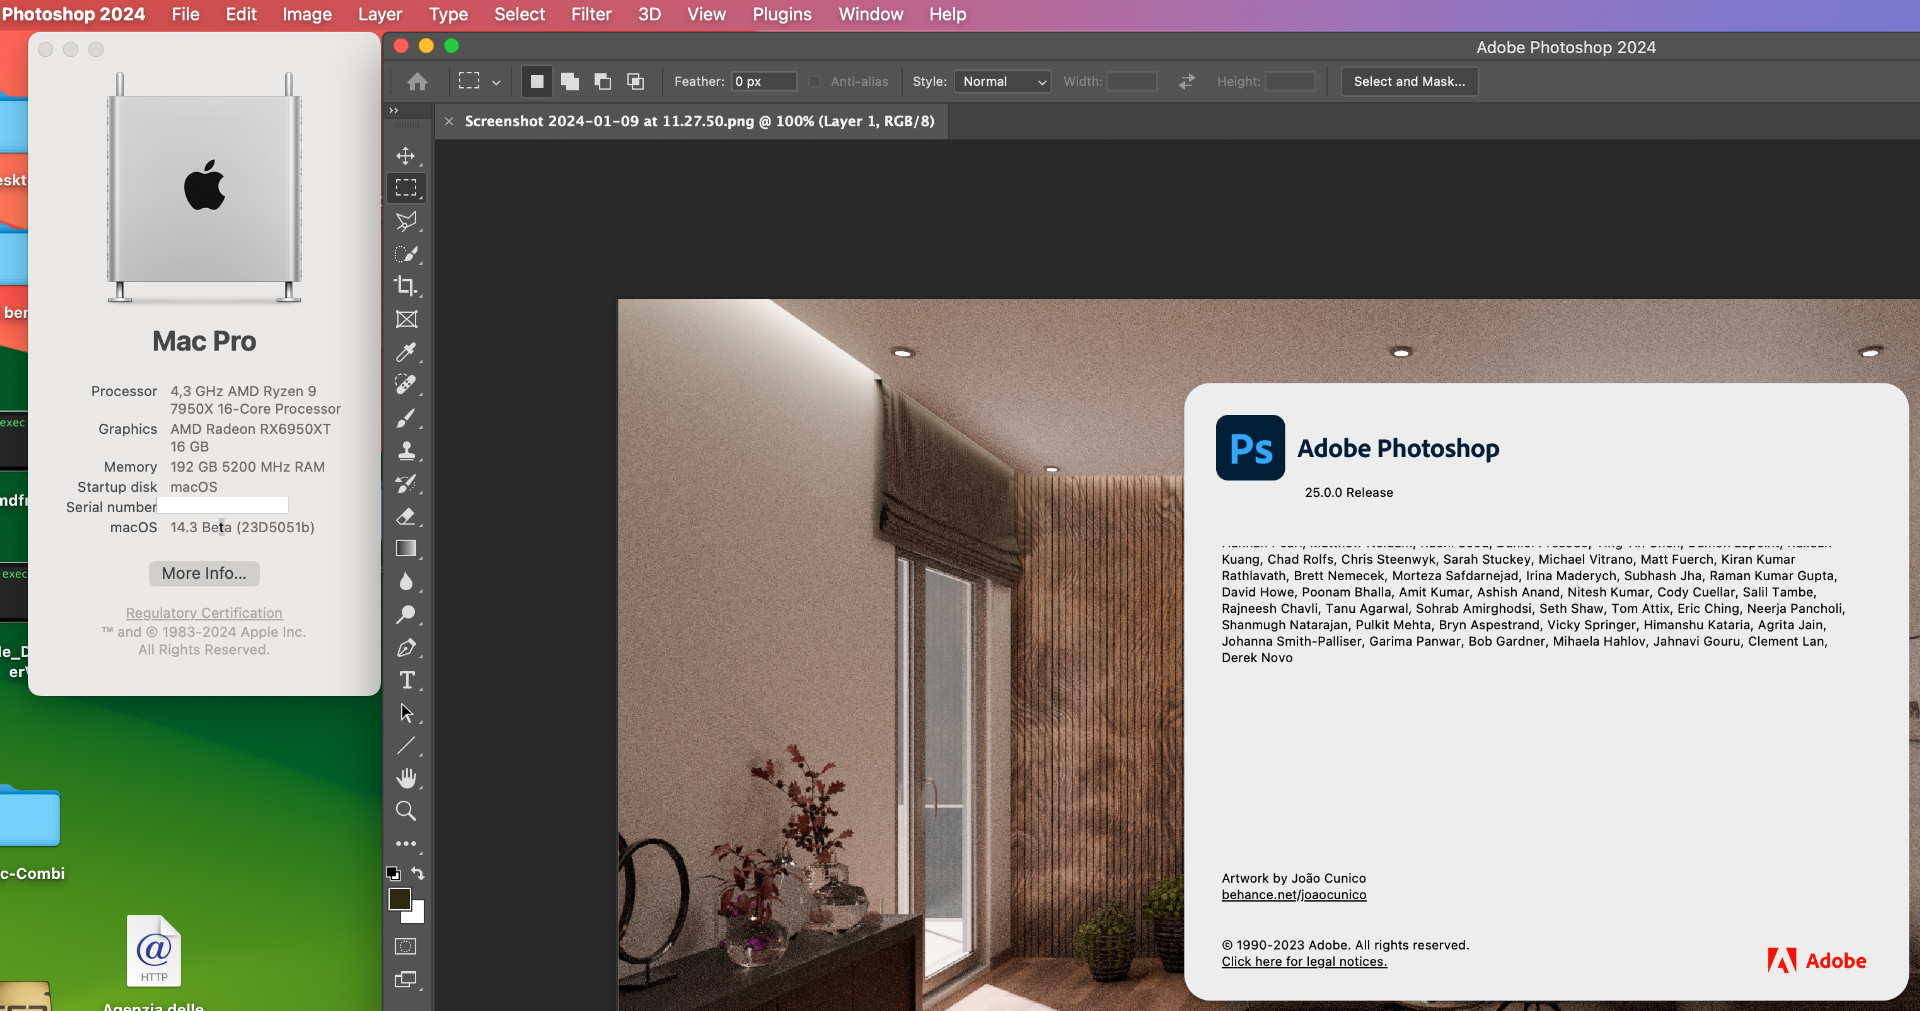Image resolution: width=1920 pixels, height=1011 pixels.
Task: Select the History Brush tool
Action: tap(406, 484)
